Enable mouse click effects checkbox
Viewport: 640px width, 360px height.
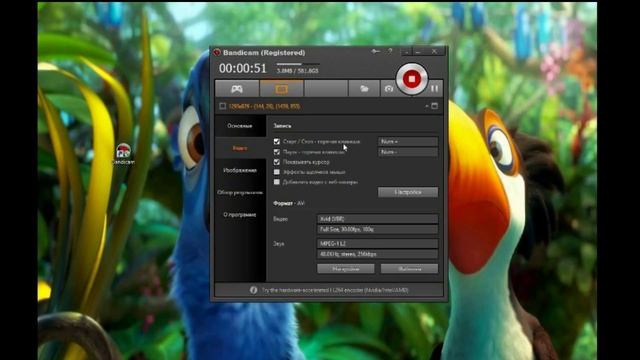pyautogui.click(x=277, y=172)
